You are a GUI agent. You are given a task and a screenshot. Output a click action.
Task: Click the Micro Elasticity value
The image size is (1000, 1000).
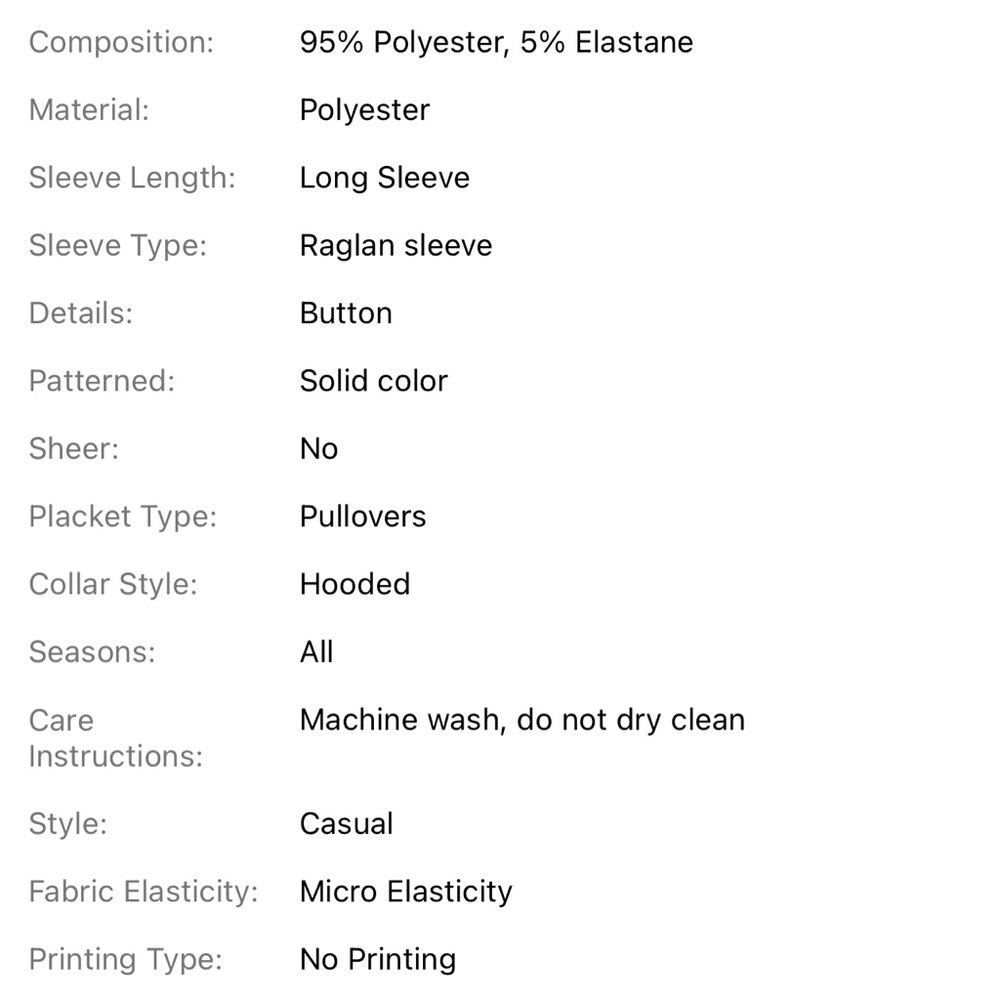point(406,892)
